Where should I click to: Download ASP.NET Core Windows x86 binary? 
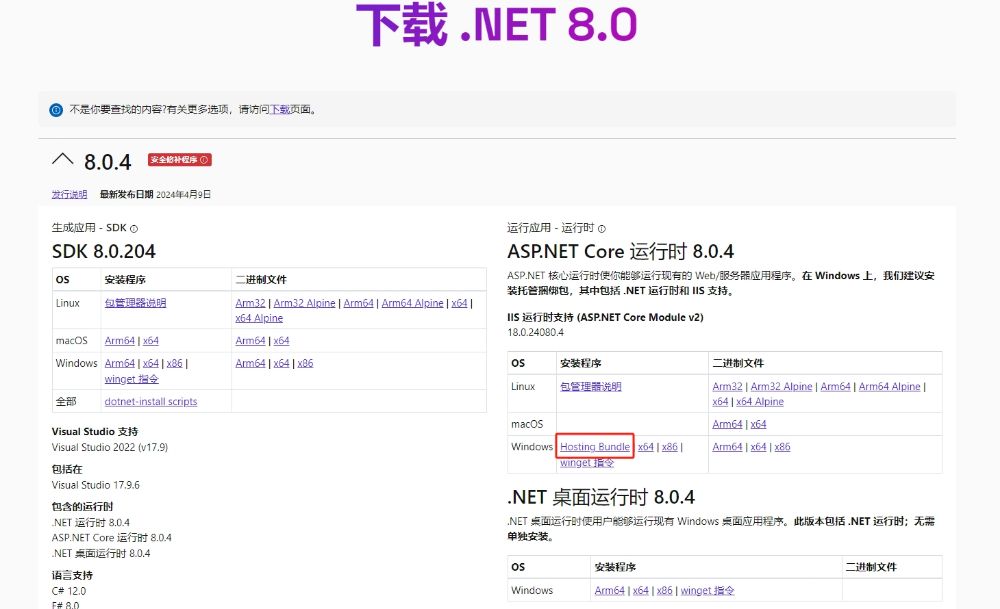(x=783, y=447)
